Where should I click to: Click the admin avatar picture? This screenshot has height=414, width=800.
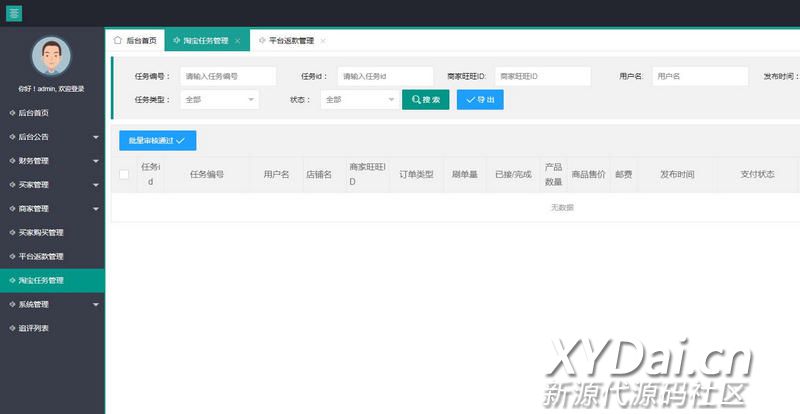point(51,56)
